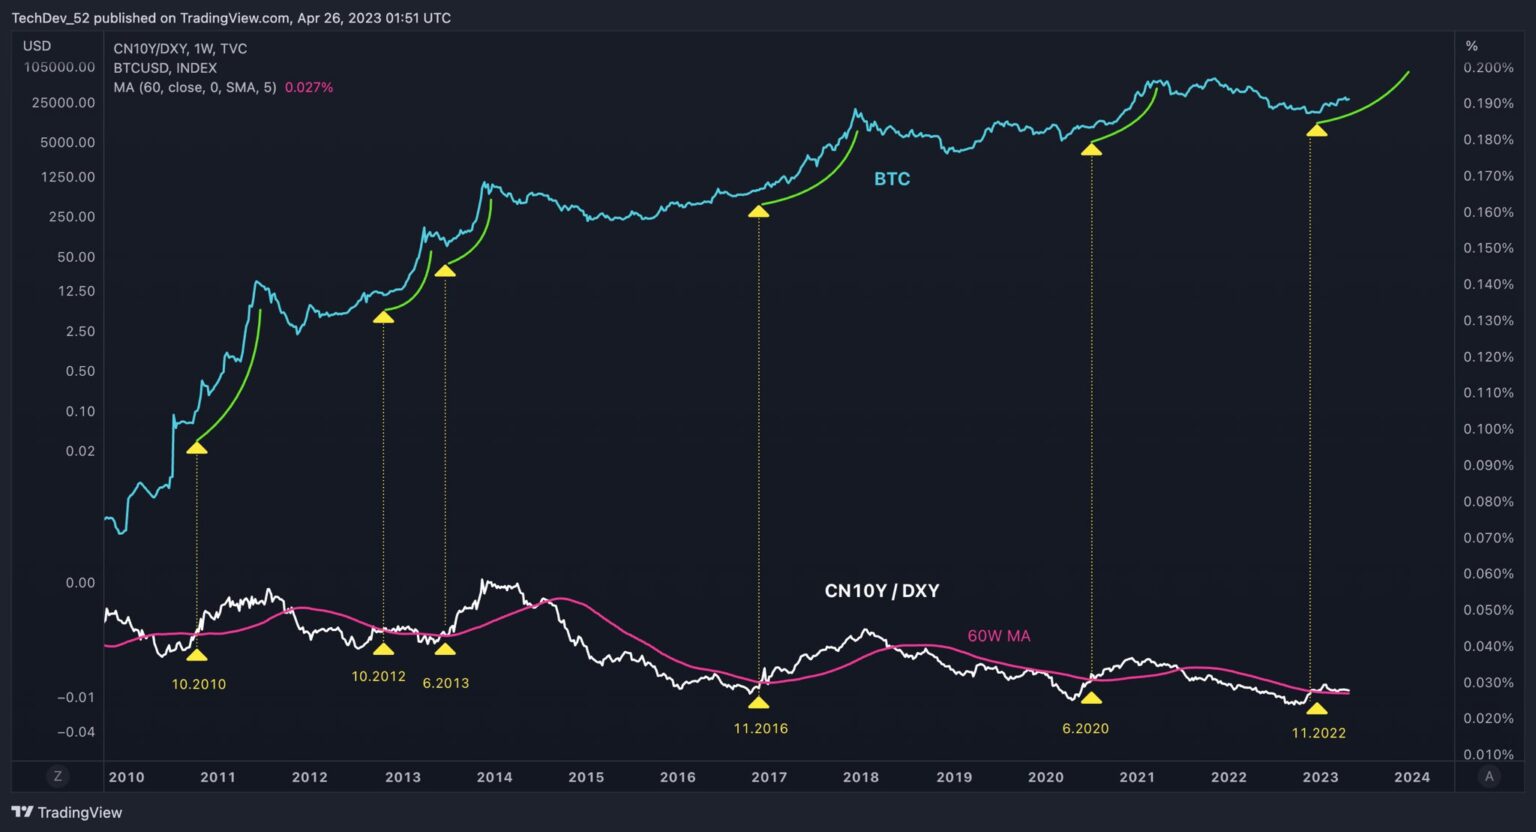Toggle the A auto-scale button

click(x=1489, y=776)
